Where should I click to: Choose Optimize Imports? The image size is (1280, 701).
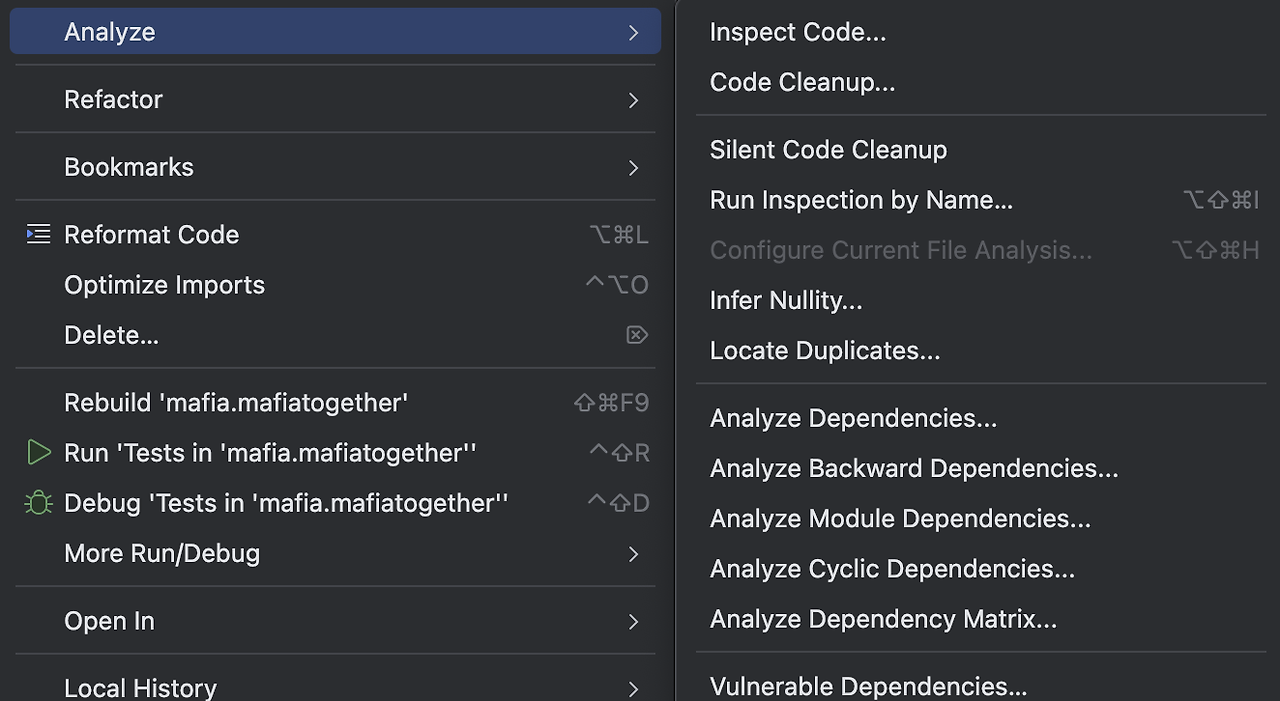click(164, 285)
